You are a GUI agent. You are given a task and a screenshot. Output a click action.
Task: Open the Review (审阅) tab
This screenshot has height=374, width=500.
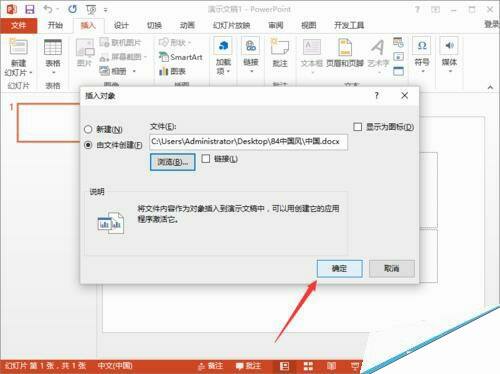click(x=276, y=25)
